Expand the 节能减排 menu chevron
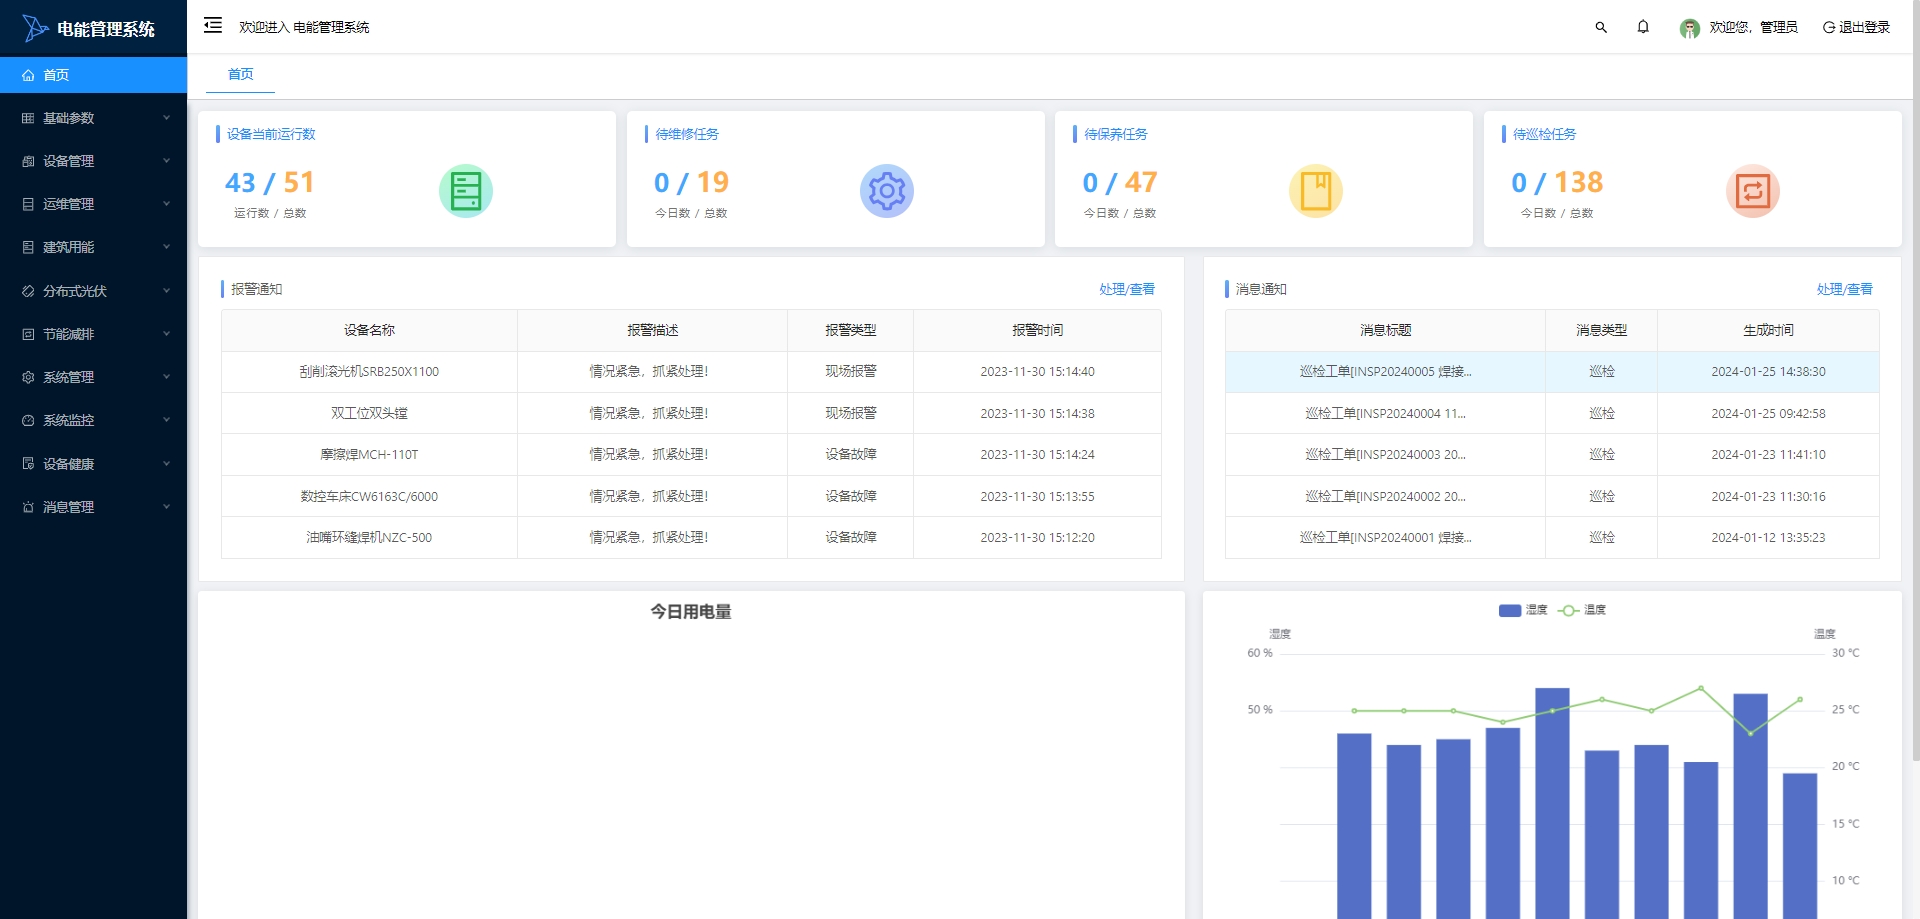 [x=166, y=334]
